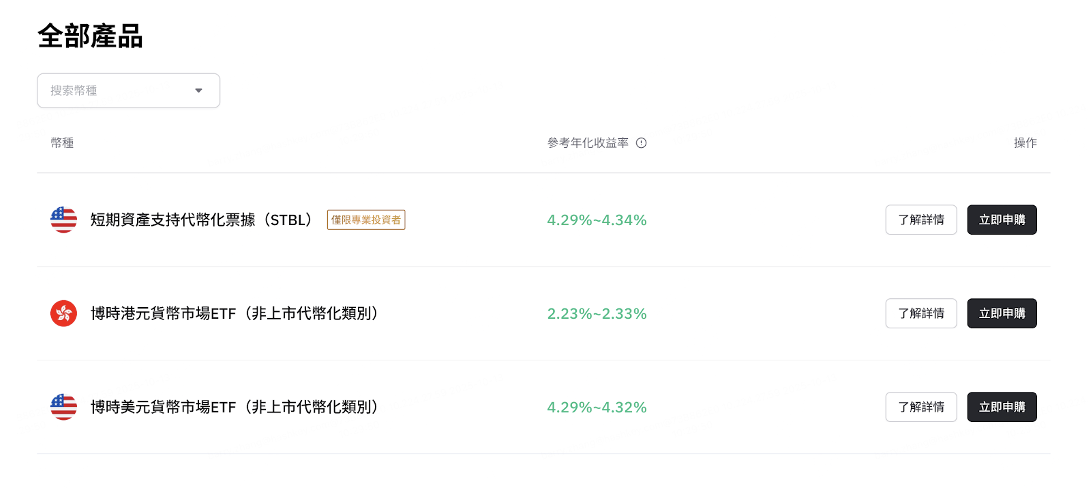
Task: Click the 2.23%~2.33% yield rate
Action: pos(596,313)
